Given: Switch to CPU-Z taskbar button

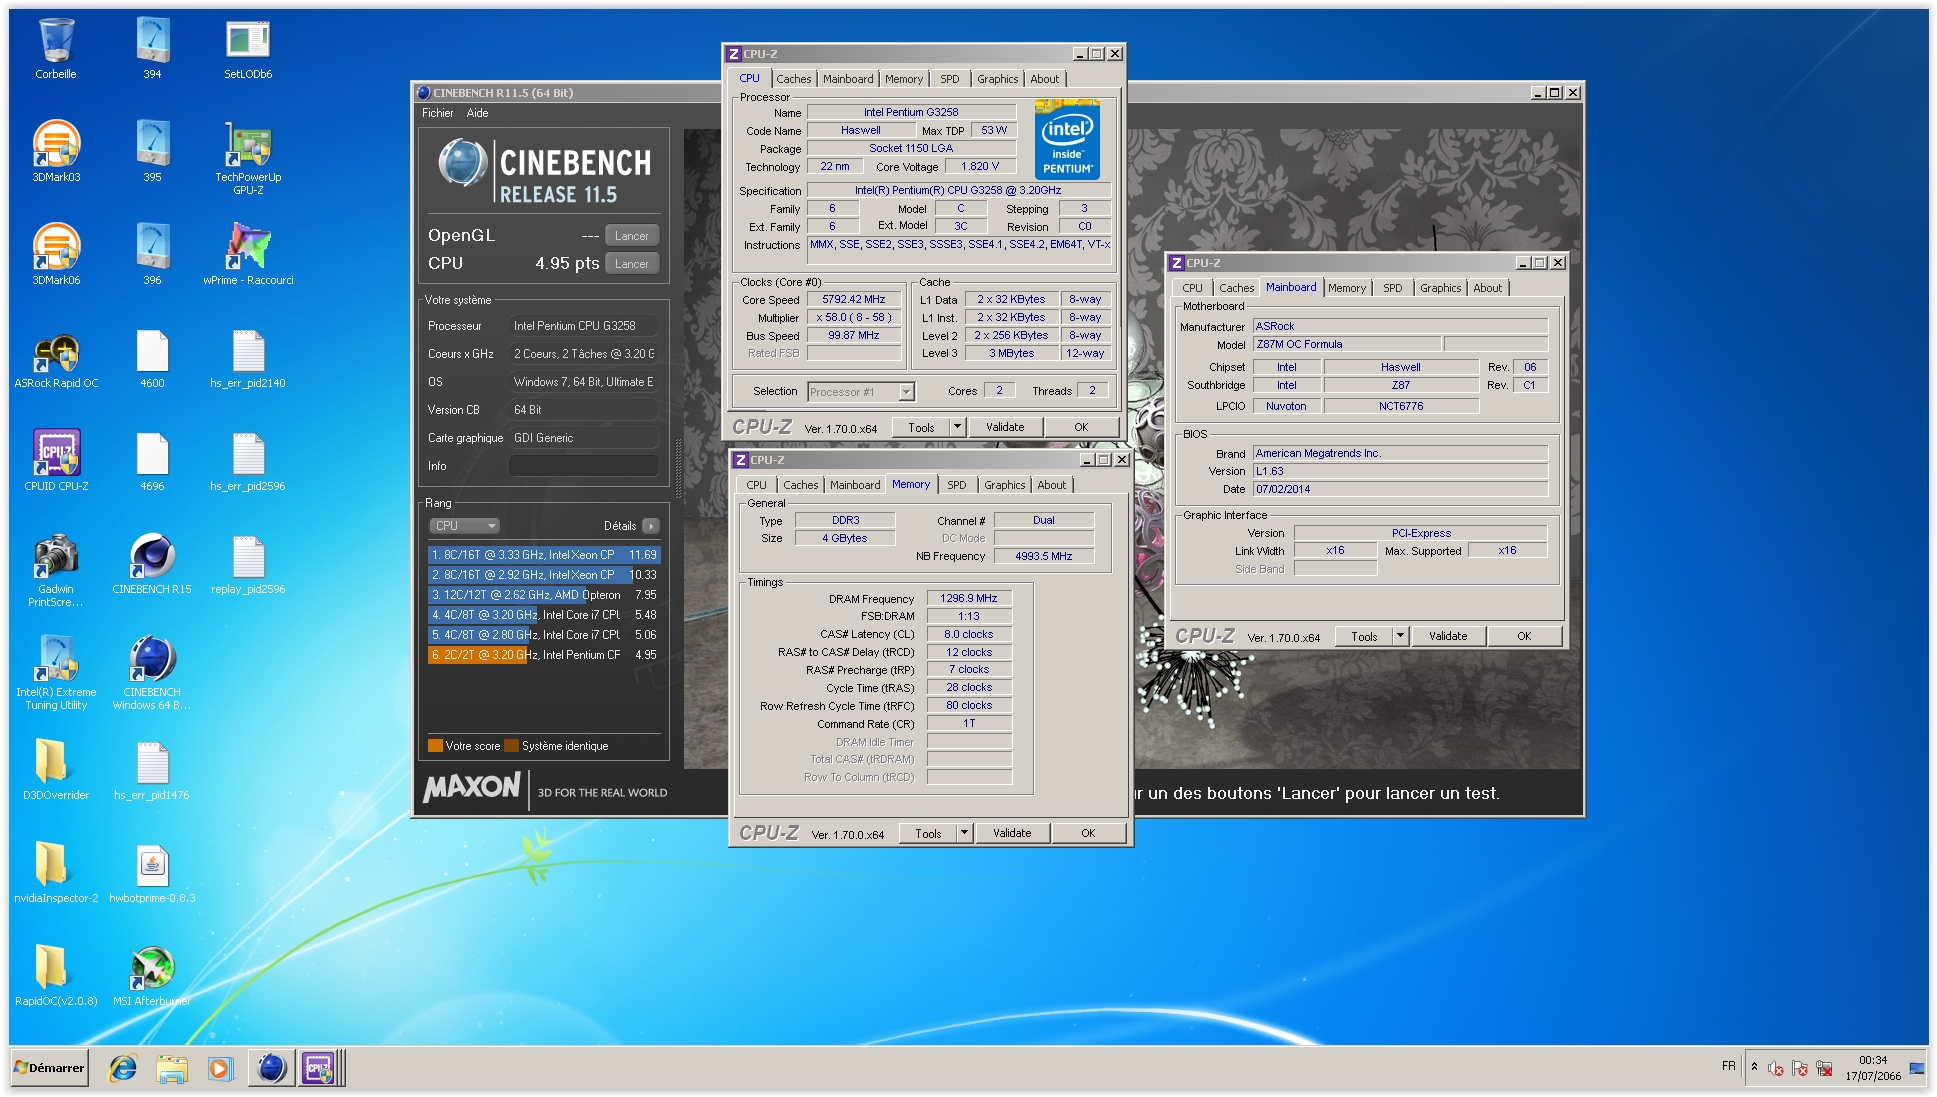Looking at the screenshot, I should 320,1068.
